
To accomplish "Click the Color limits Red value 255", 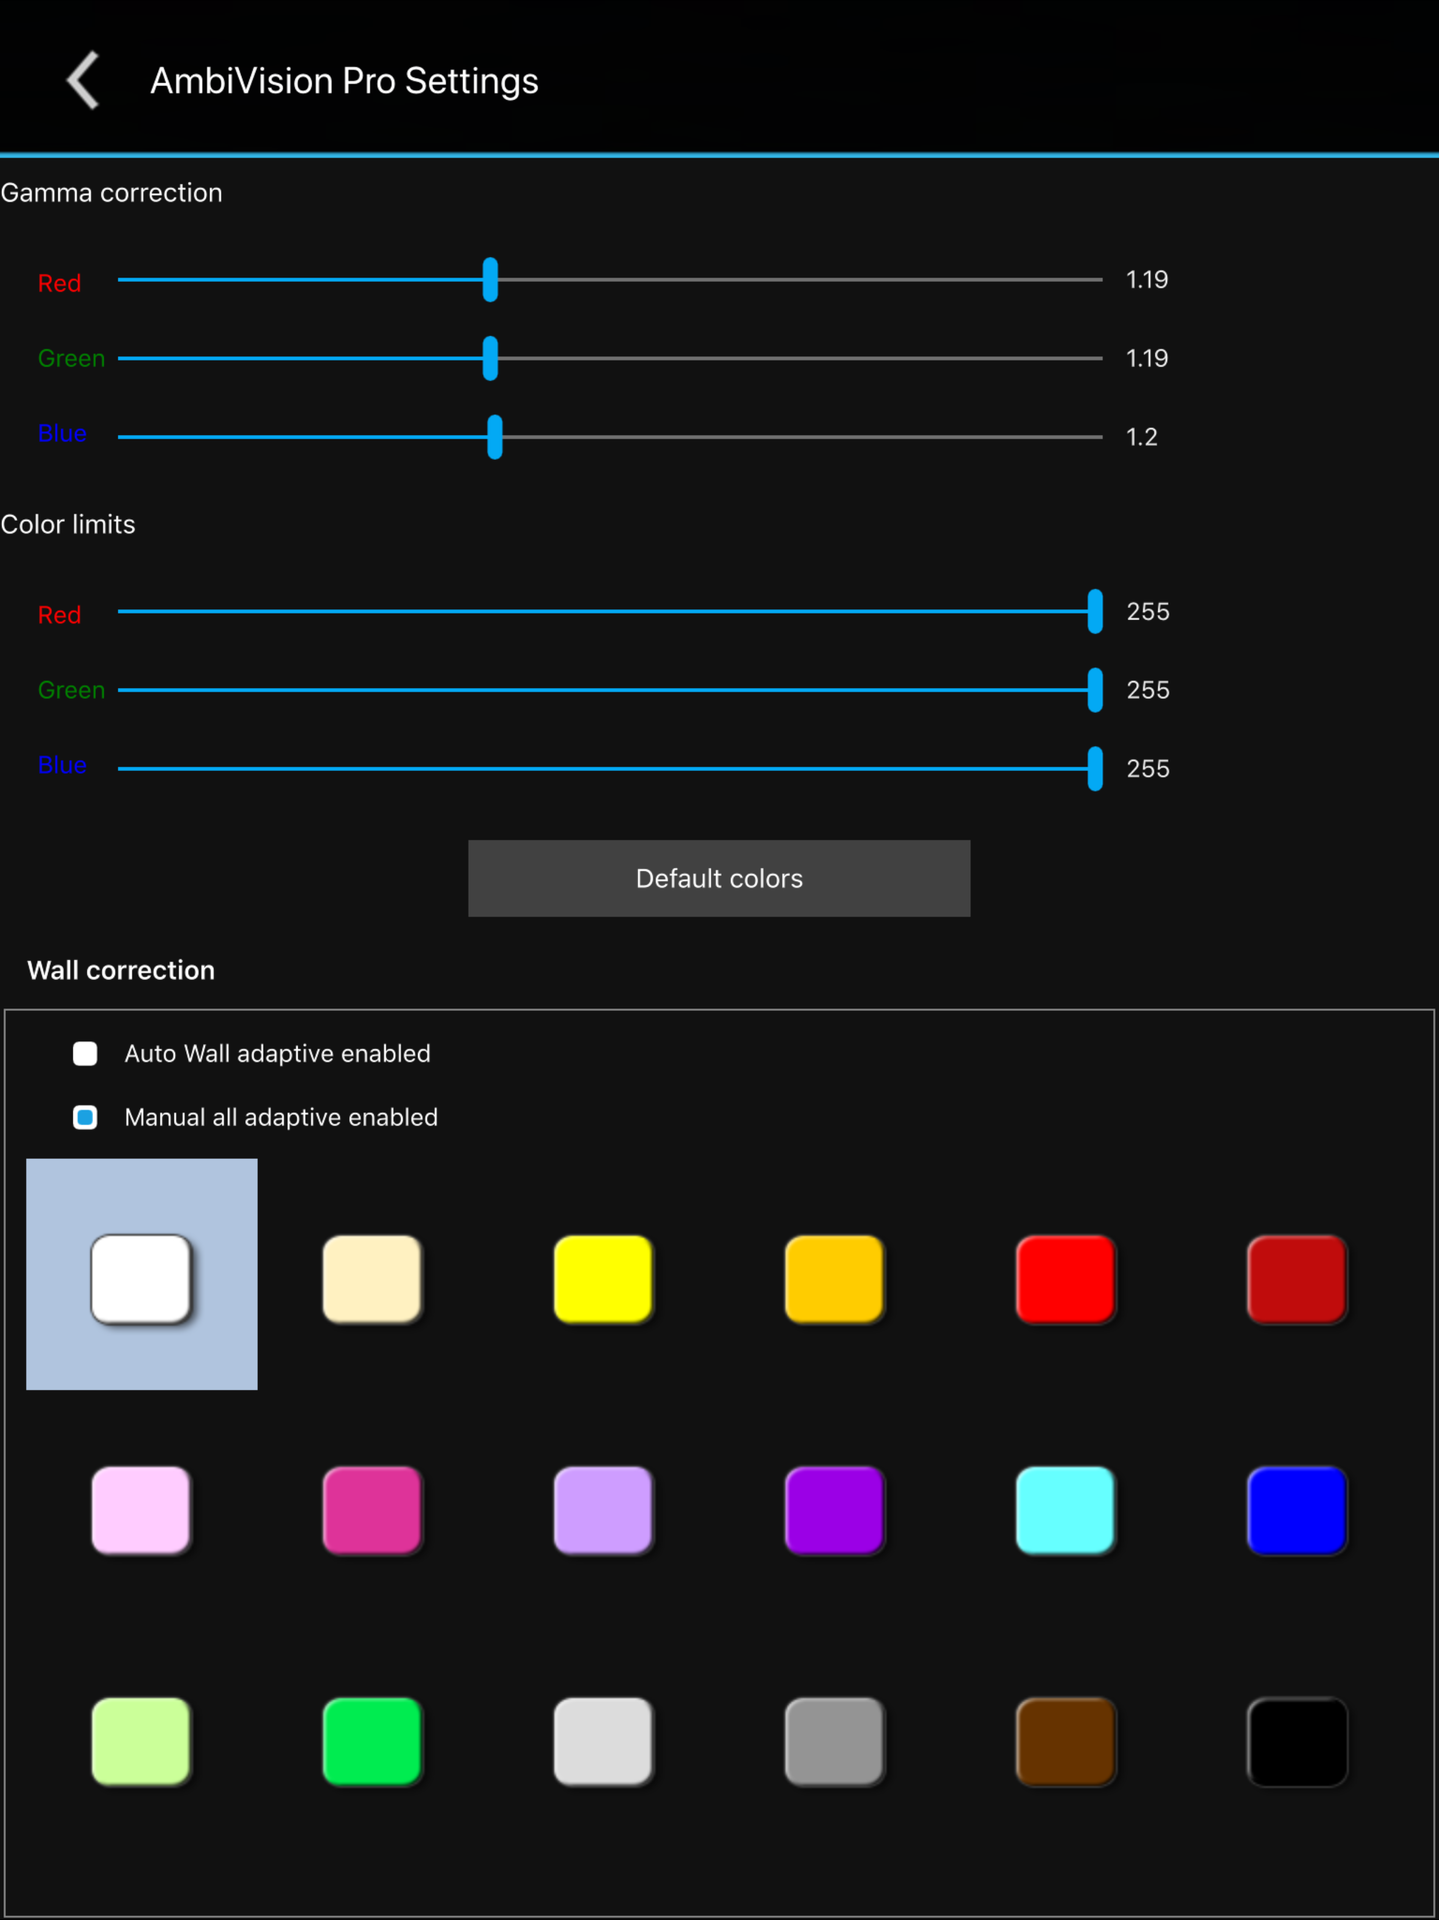I will (1148, 611).
